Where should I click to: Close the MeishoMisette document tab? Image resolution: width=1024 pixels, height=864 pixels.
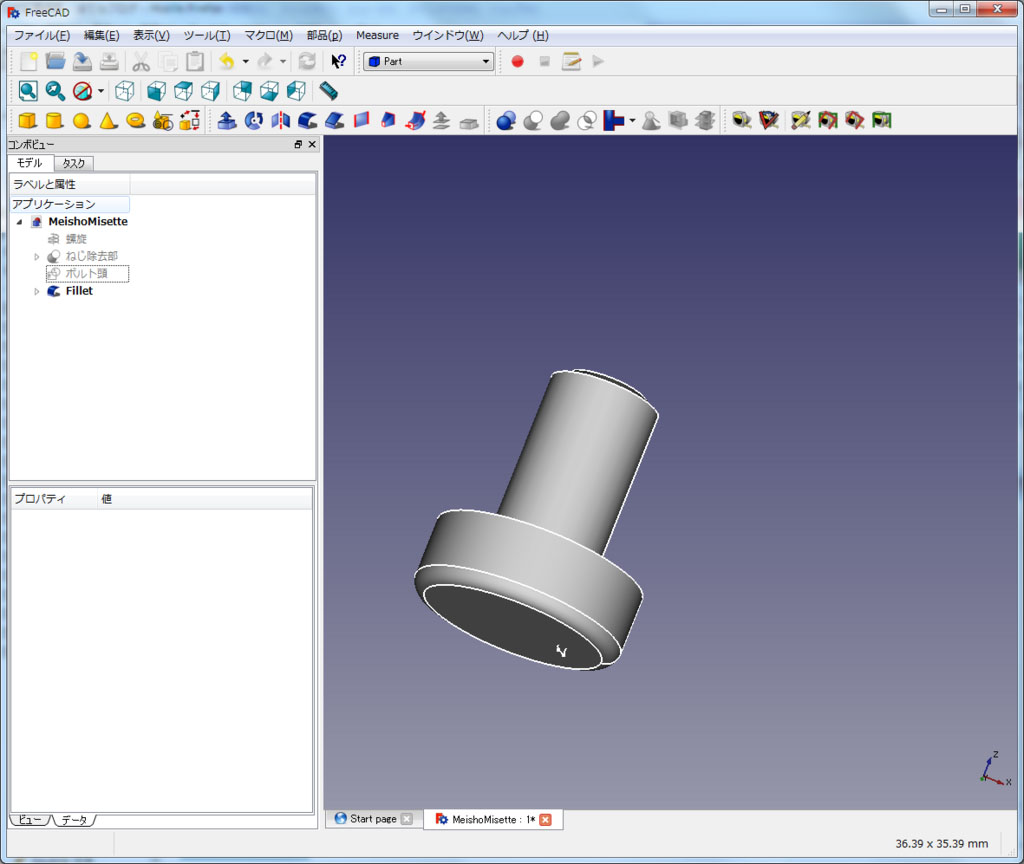pos(545,820)
